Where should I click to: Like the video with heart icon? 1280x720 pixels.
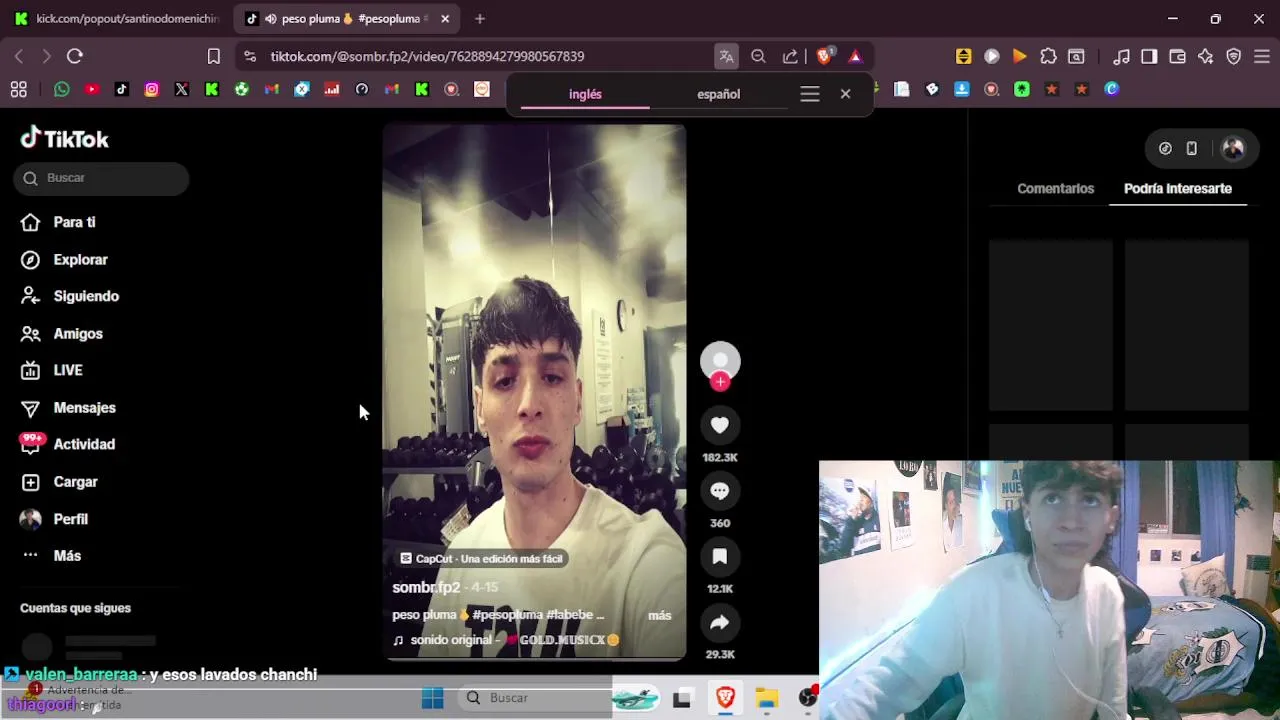click(x=720, y=425)
